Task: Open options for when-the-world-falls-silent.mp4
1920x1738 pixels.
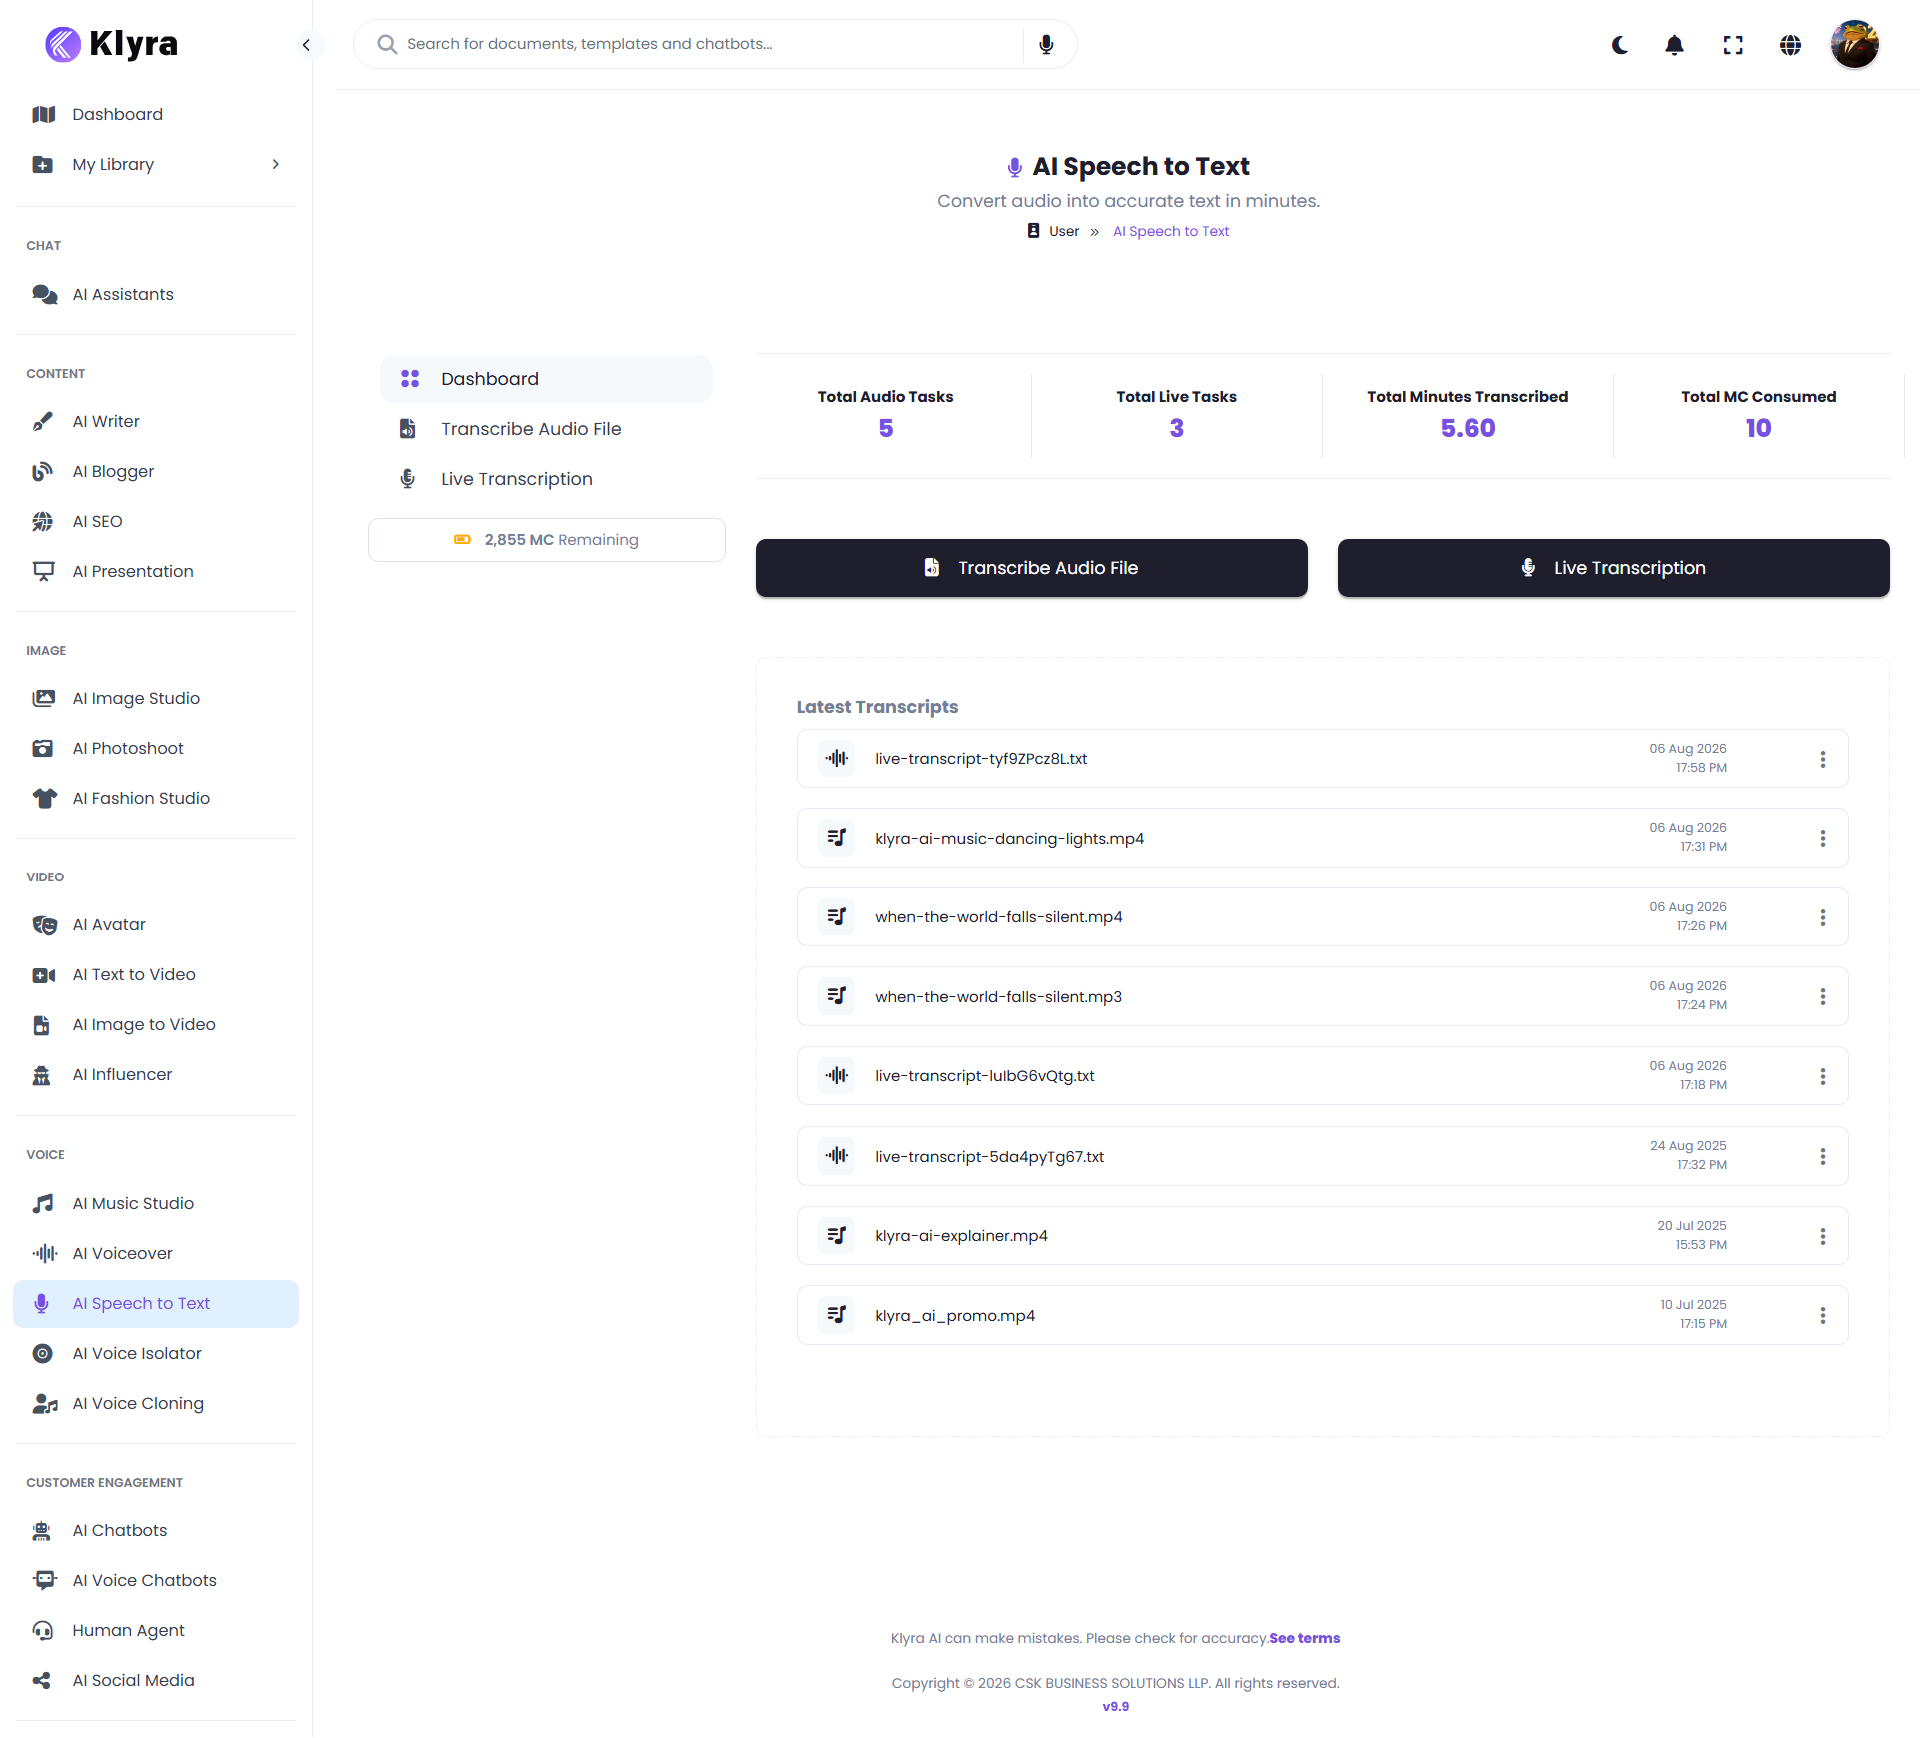Action: click(1823, 917)
